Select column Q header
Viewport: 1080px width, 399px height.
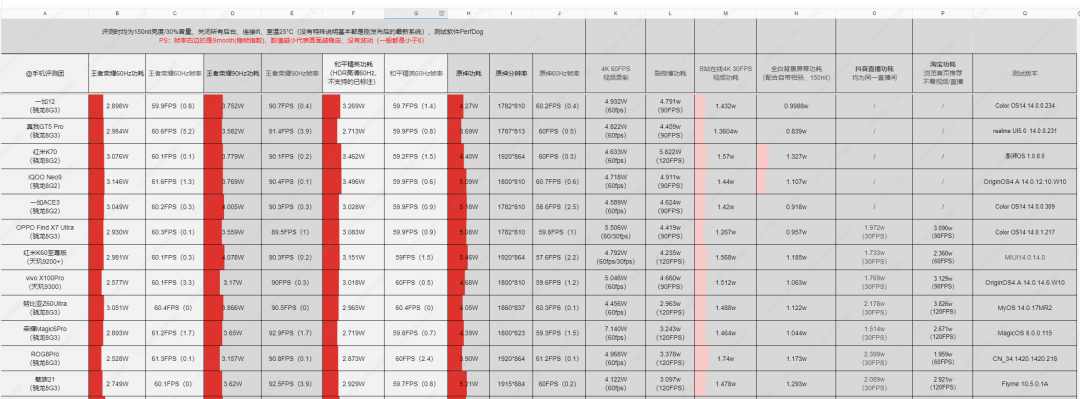click(1025, 13)
